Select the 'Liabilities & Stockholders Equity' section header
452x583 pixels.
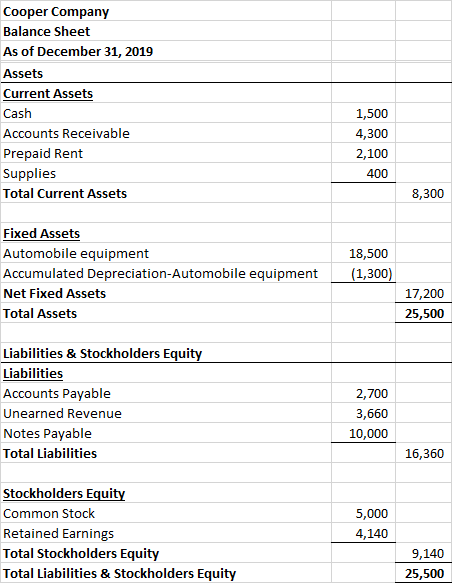[103, 354]
